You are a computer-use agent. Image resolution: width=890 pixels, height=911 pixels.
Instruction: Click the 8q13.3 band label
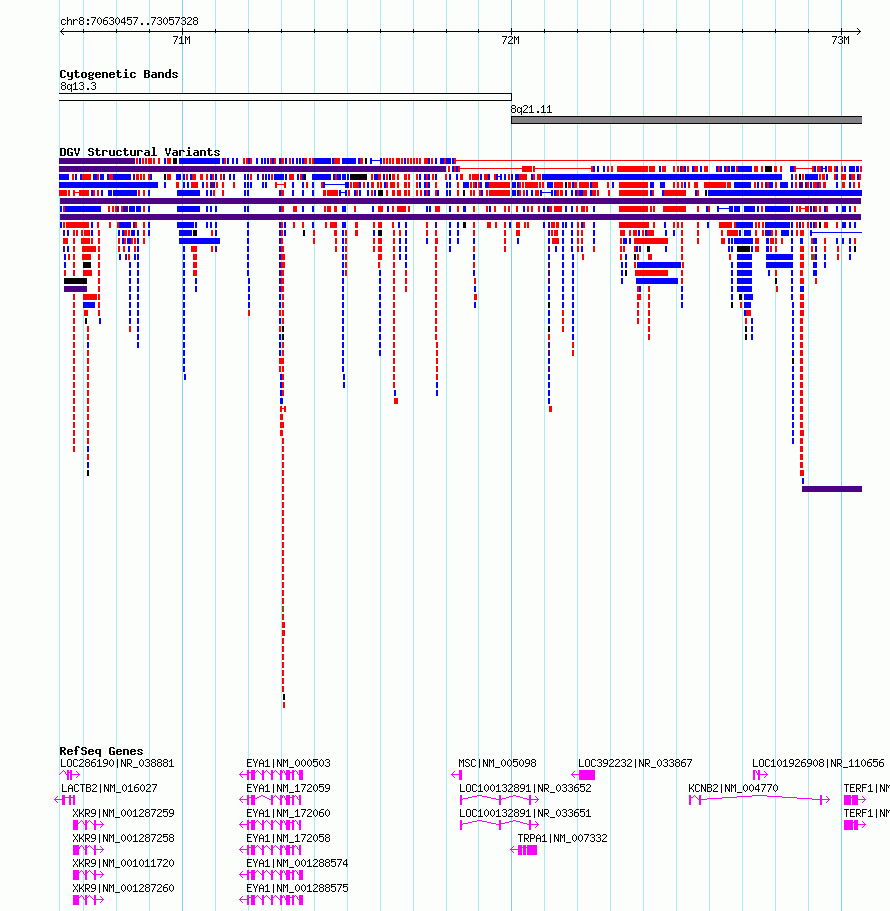click(78, 86)
